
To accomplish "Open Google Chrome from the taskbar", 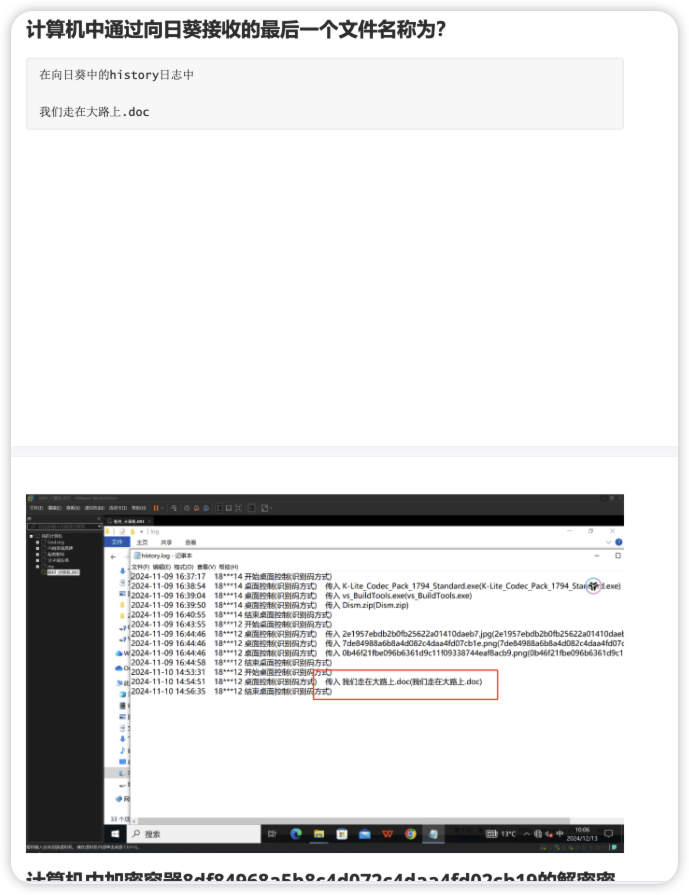I will [x=410, y=833].
